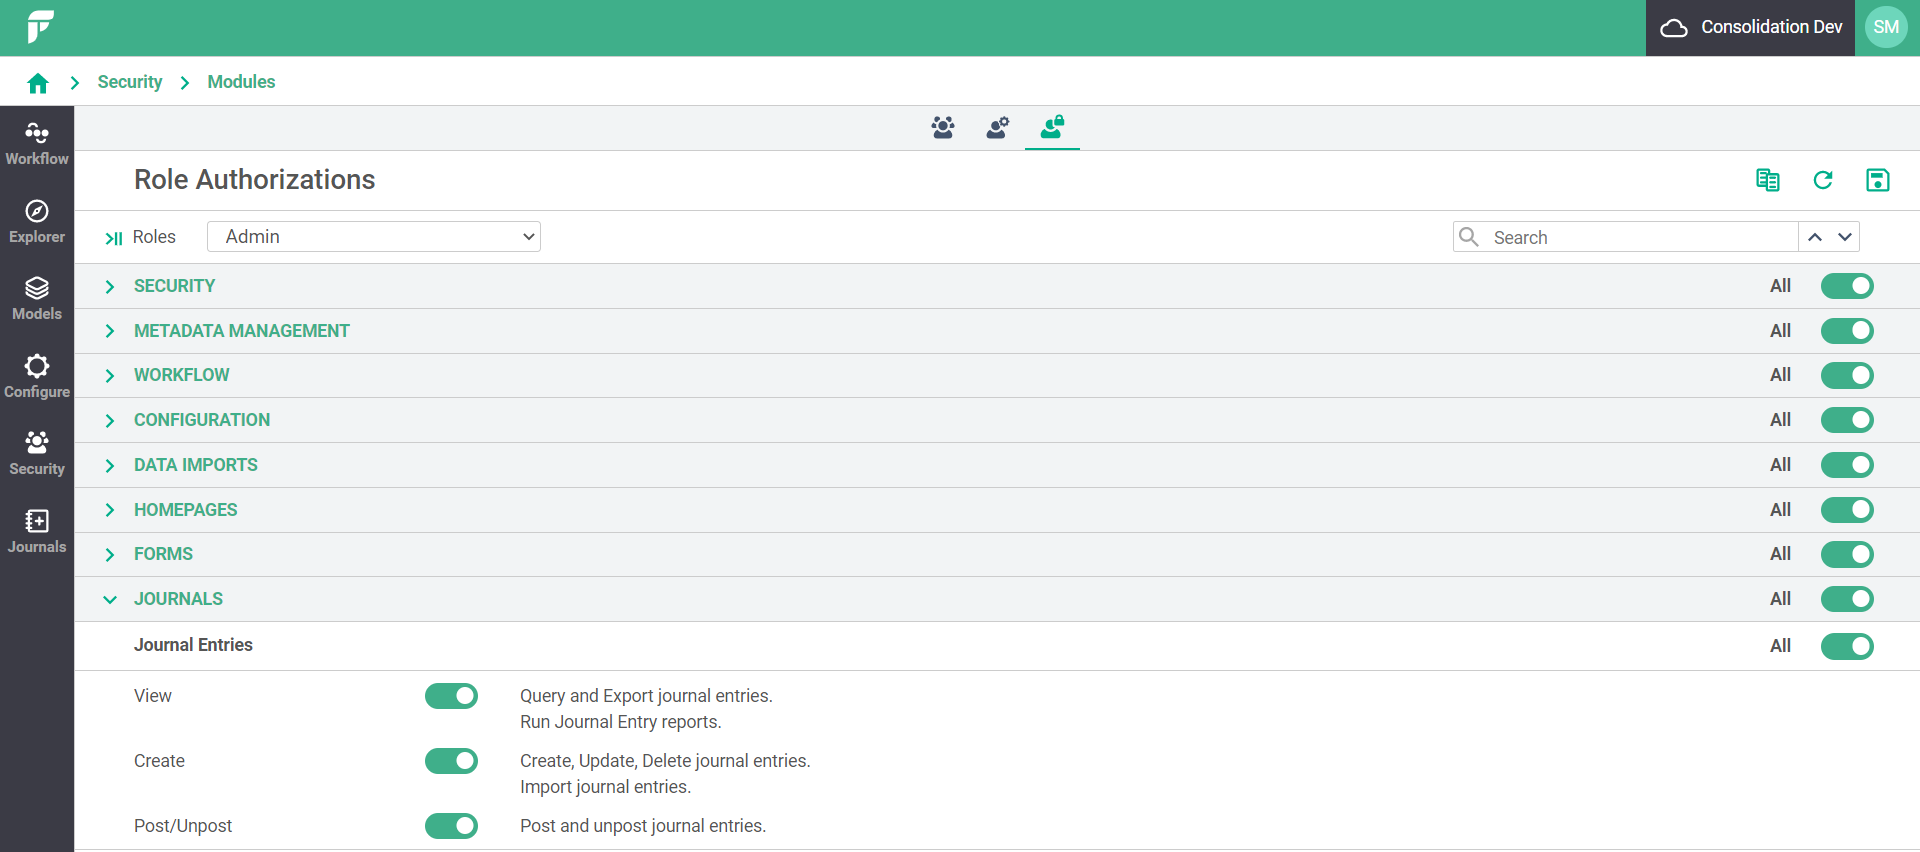Disable the Create permission toggle
The width and height of the screenshot is (1920, 852).
(451, 761)
